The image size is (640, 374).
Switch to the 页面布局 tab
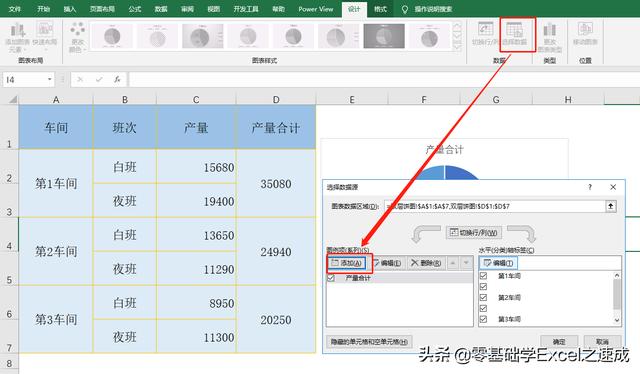[x=102, y=9]
